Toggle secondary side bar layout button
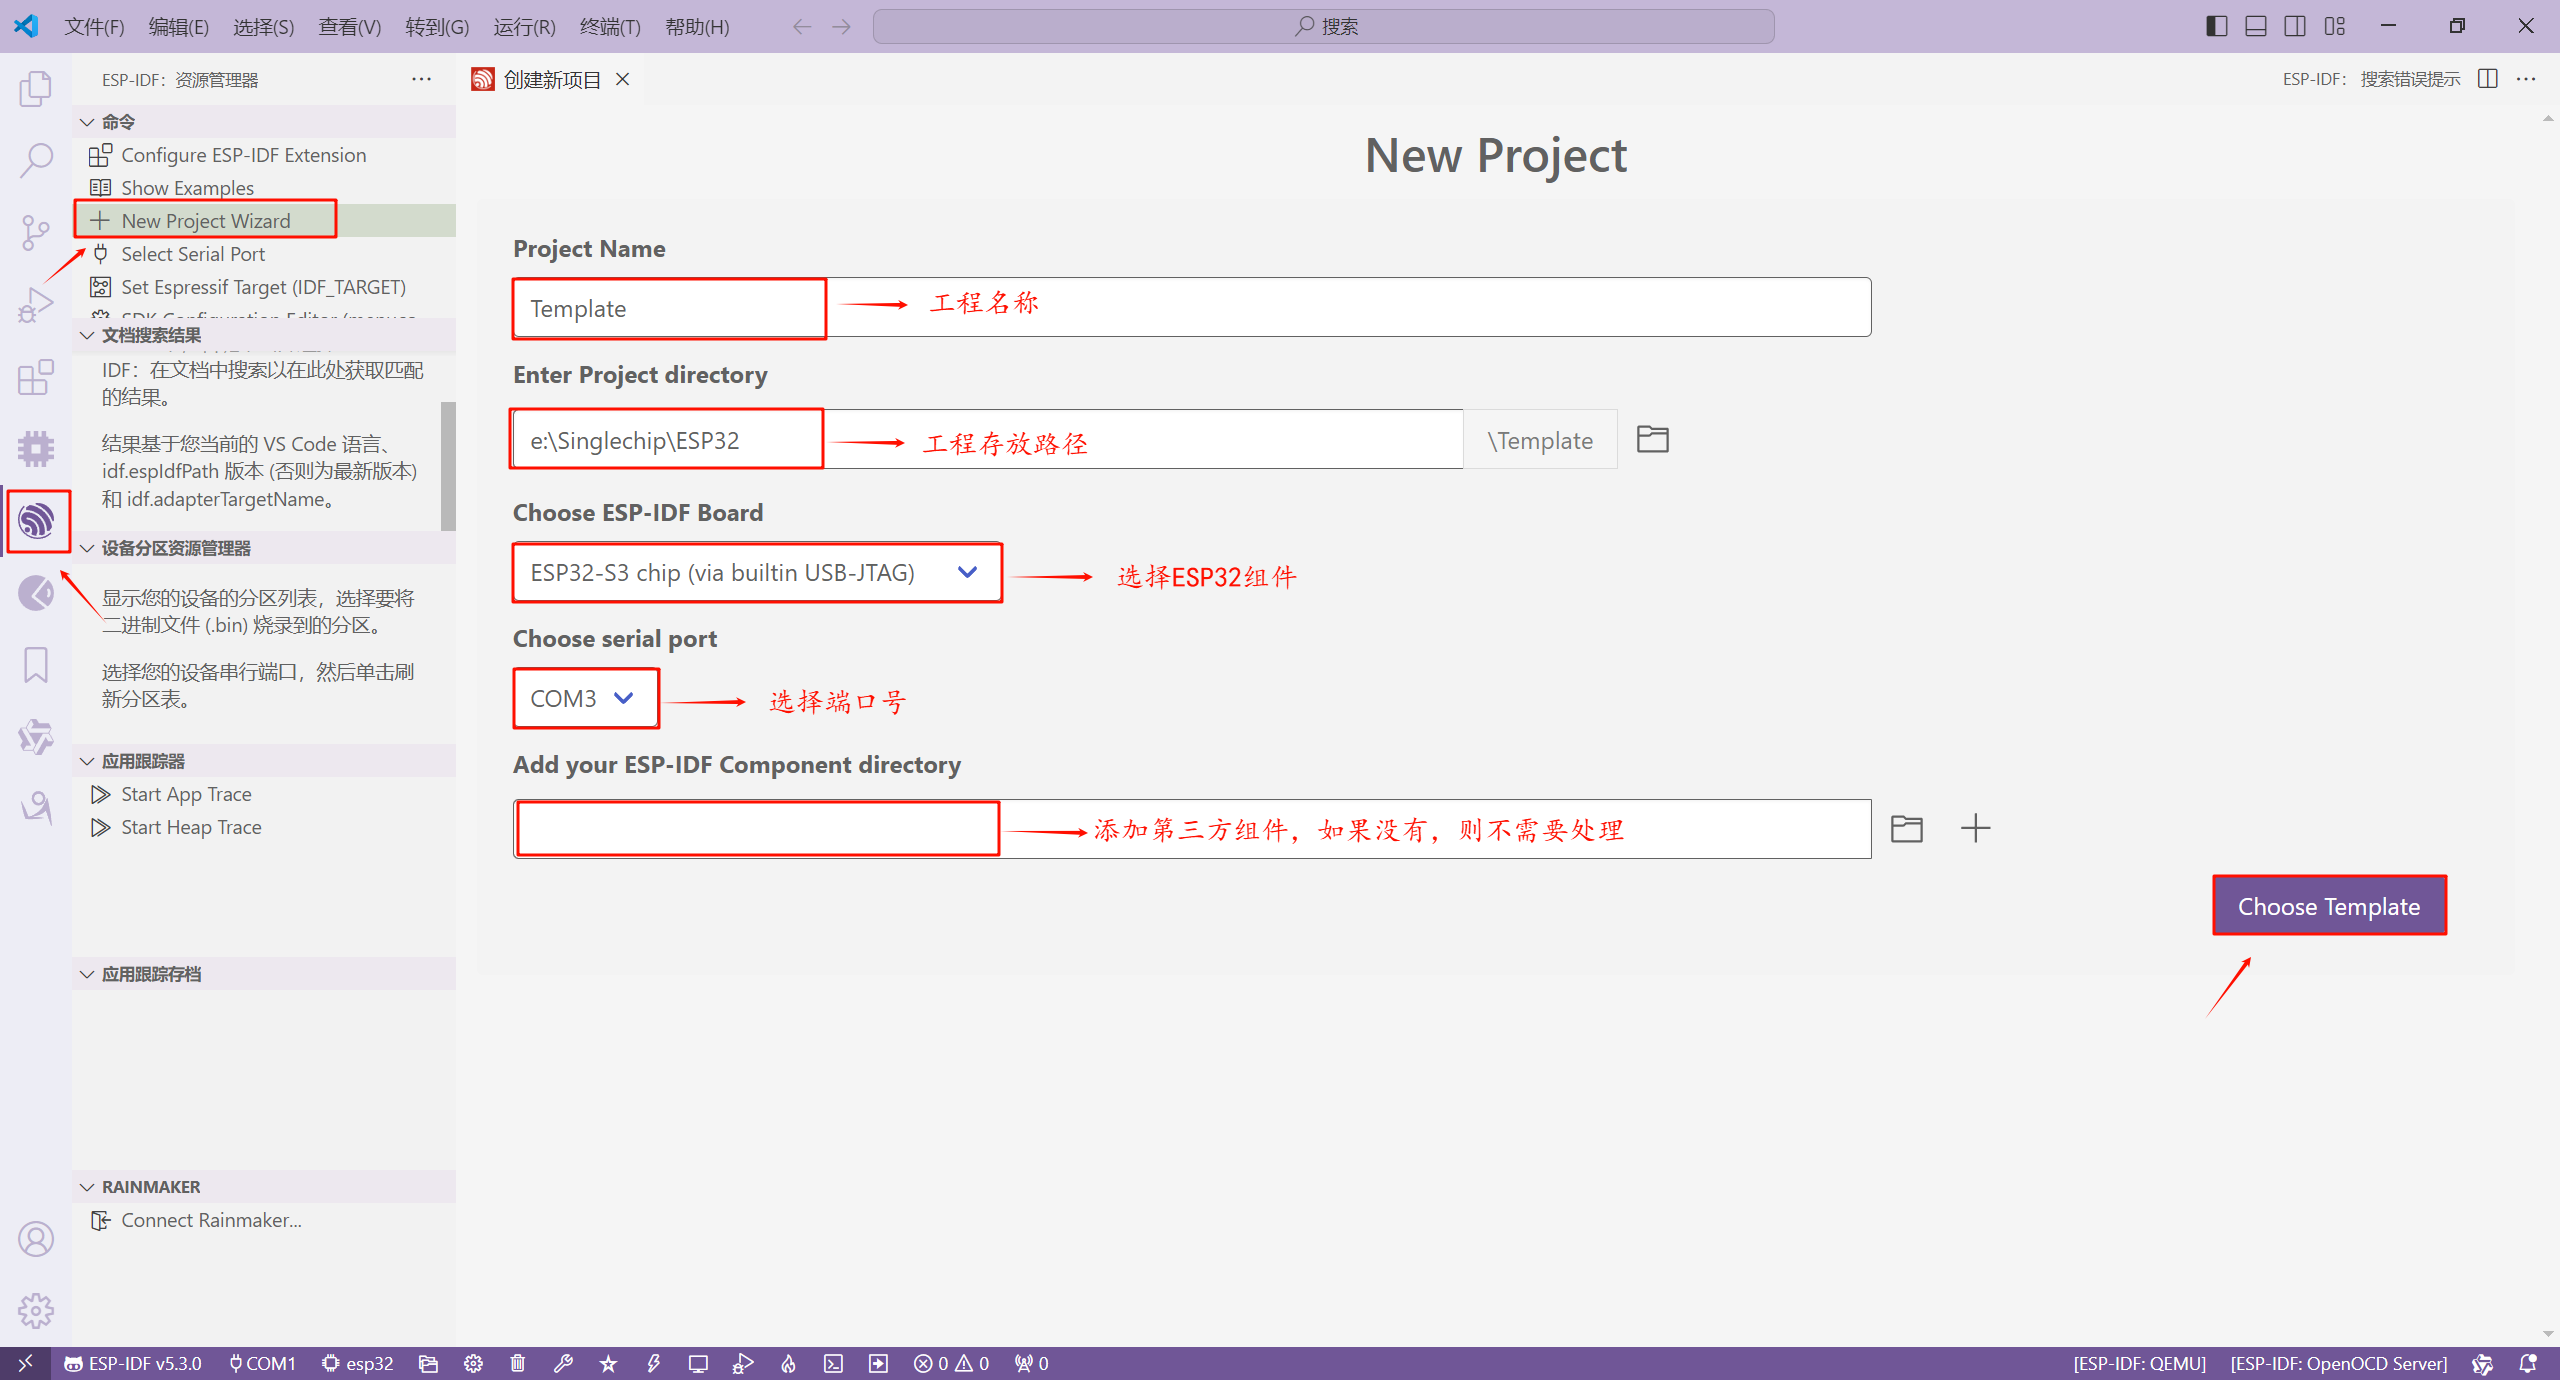The width and height of the screenshot is (2560, 1380). (2295, 26)
